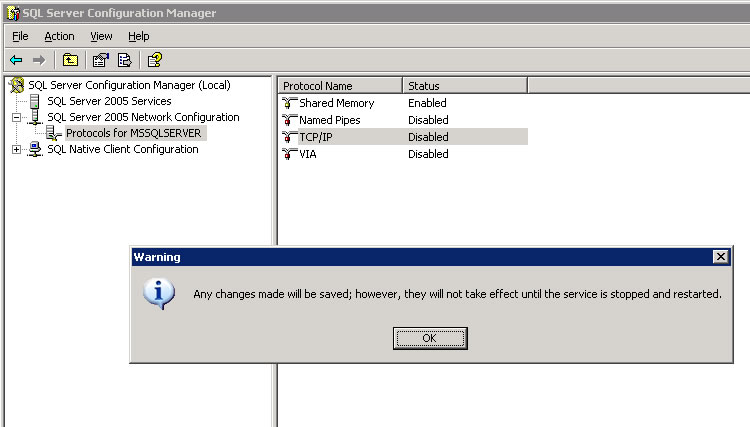Select SQL Native Client Configuration label
Viewport: 750px width, 427px height.
click(x=122, y=149)
